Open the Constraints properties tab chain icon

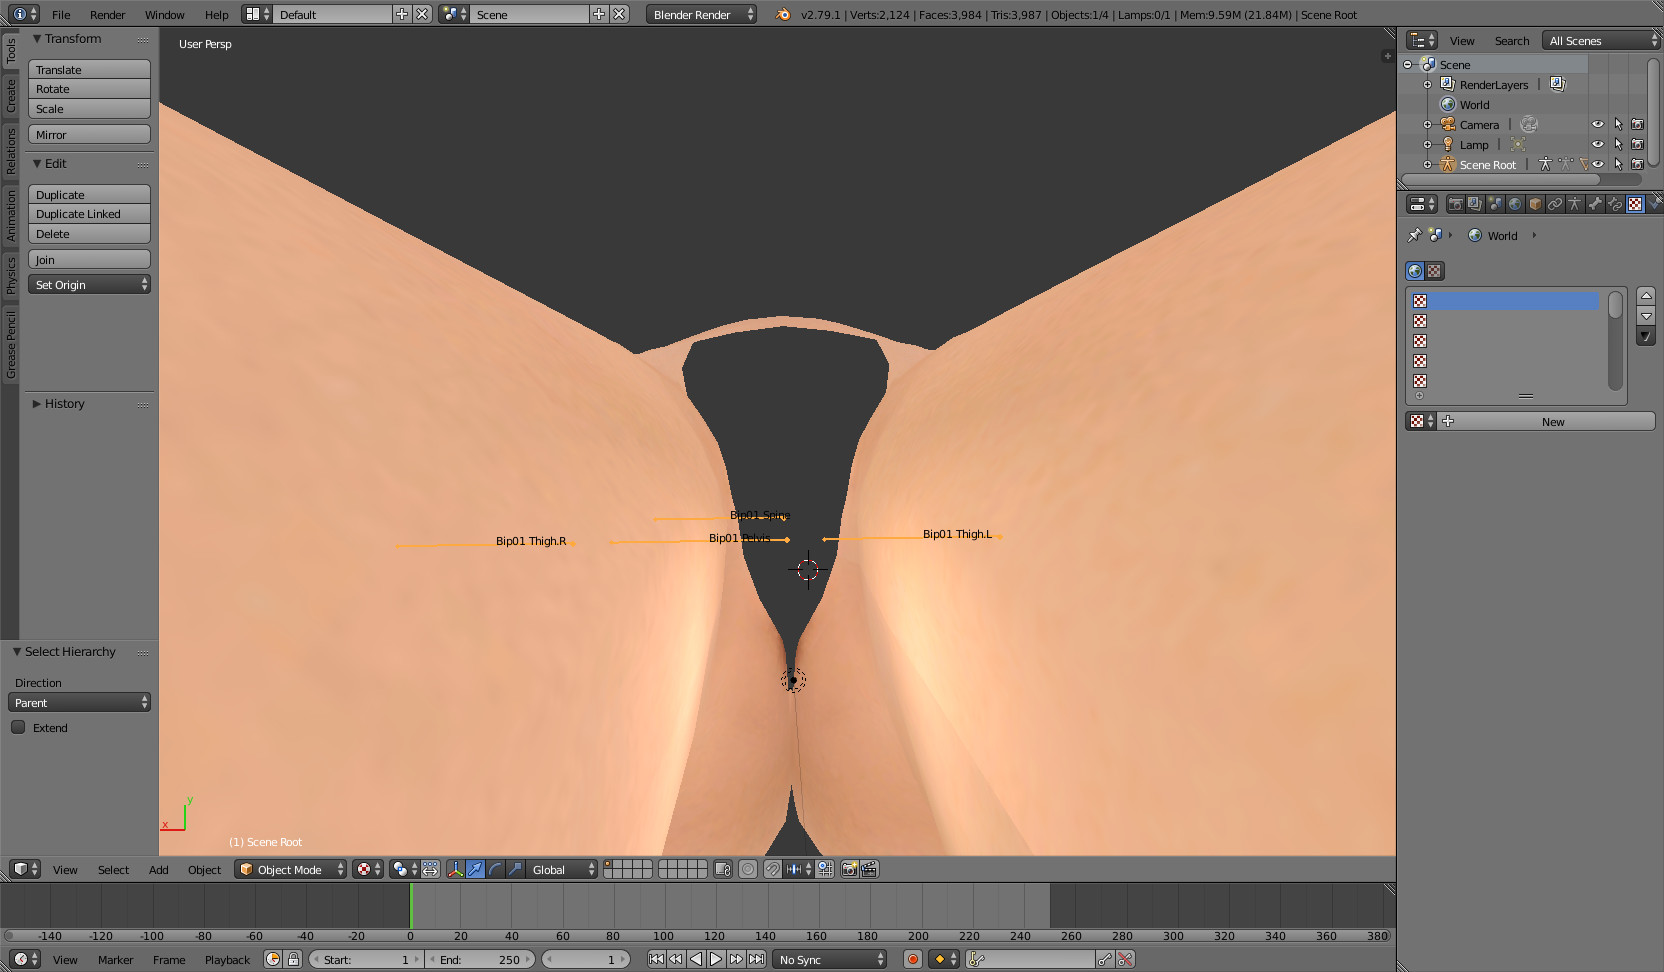[1555, 204]
